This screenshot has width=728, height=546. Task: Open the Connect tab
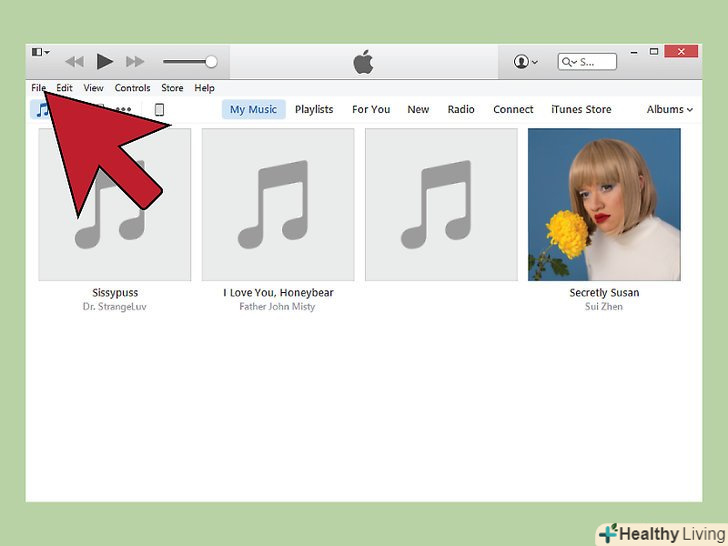[x=513, y=110]
